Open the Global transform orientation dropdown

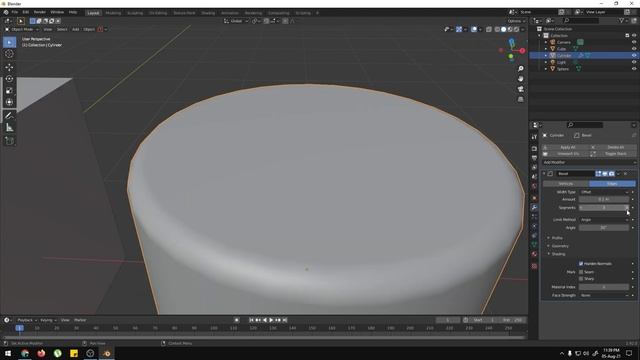[236, 21]
